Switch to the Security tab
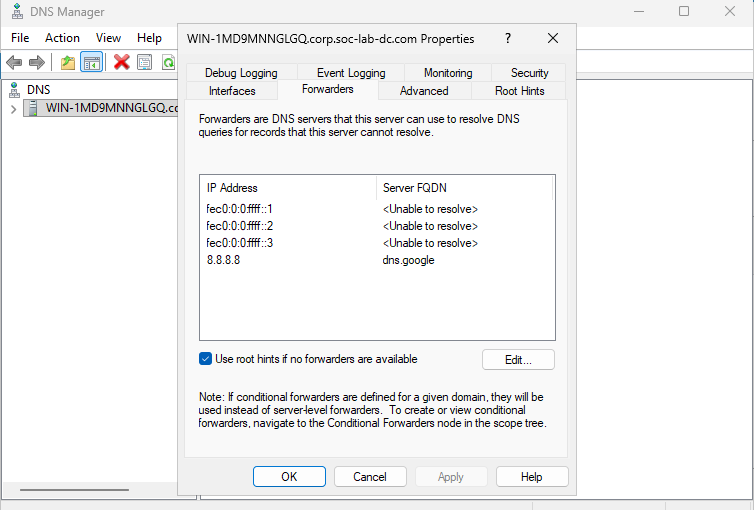 tap(529, 73)
